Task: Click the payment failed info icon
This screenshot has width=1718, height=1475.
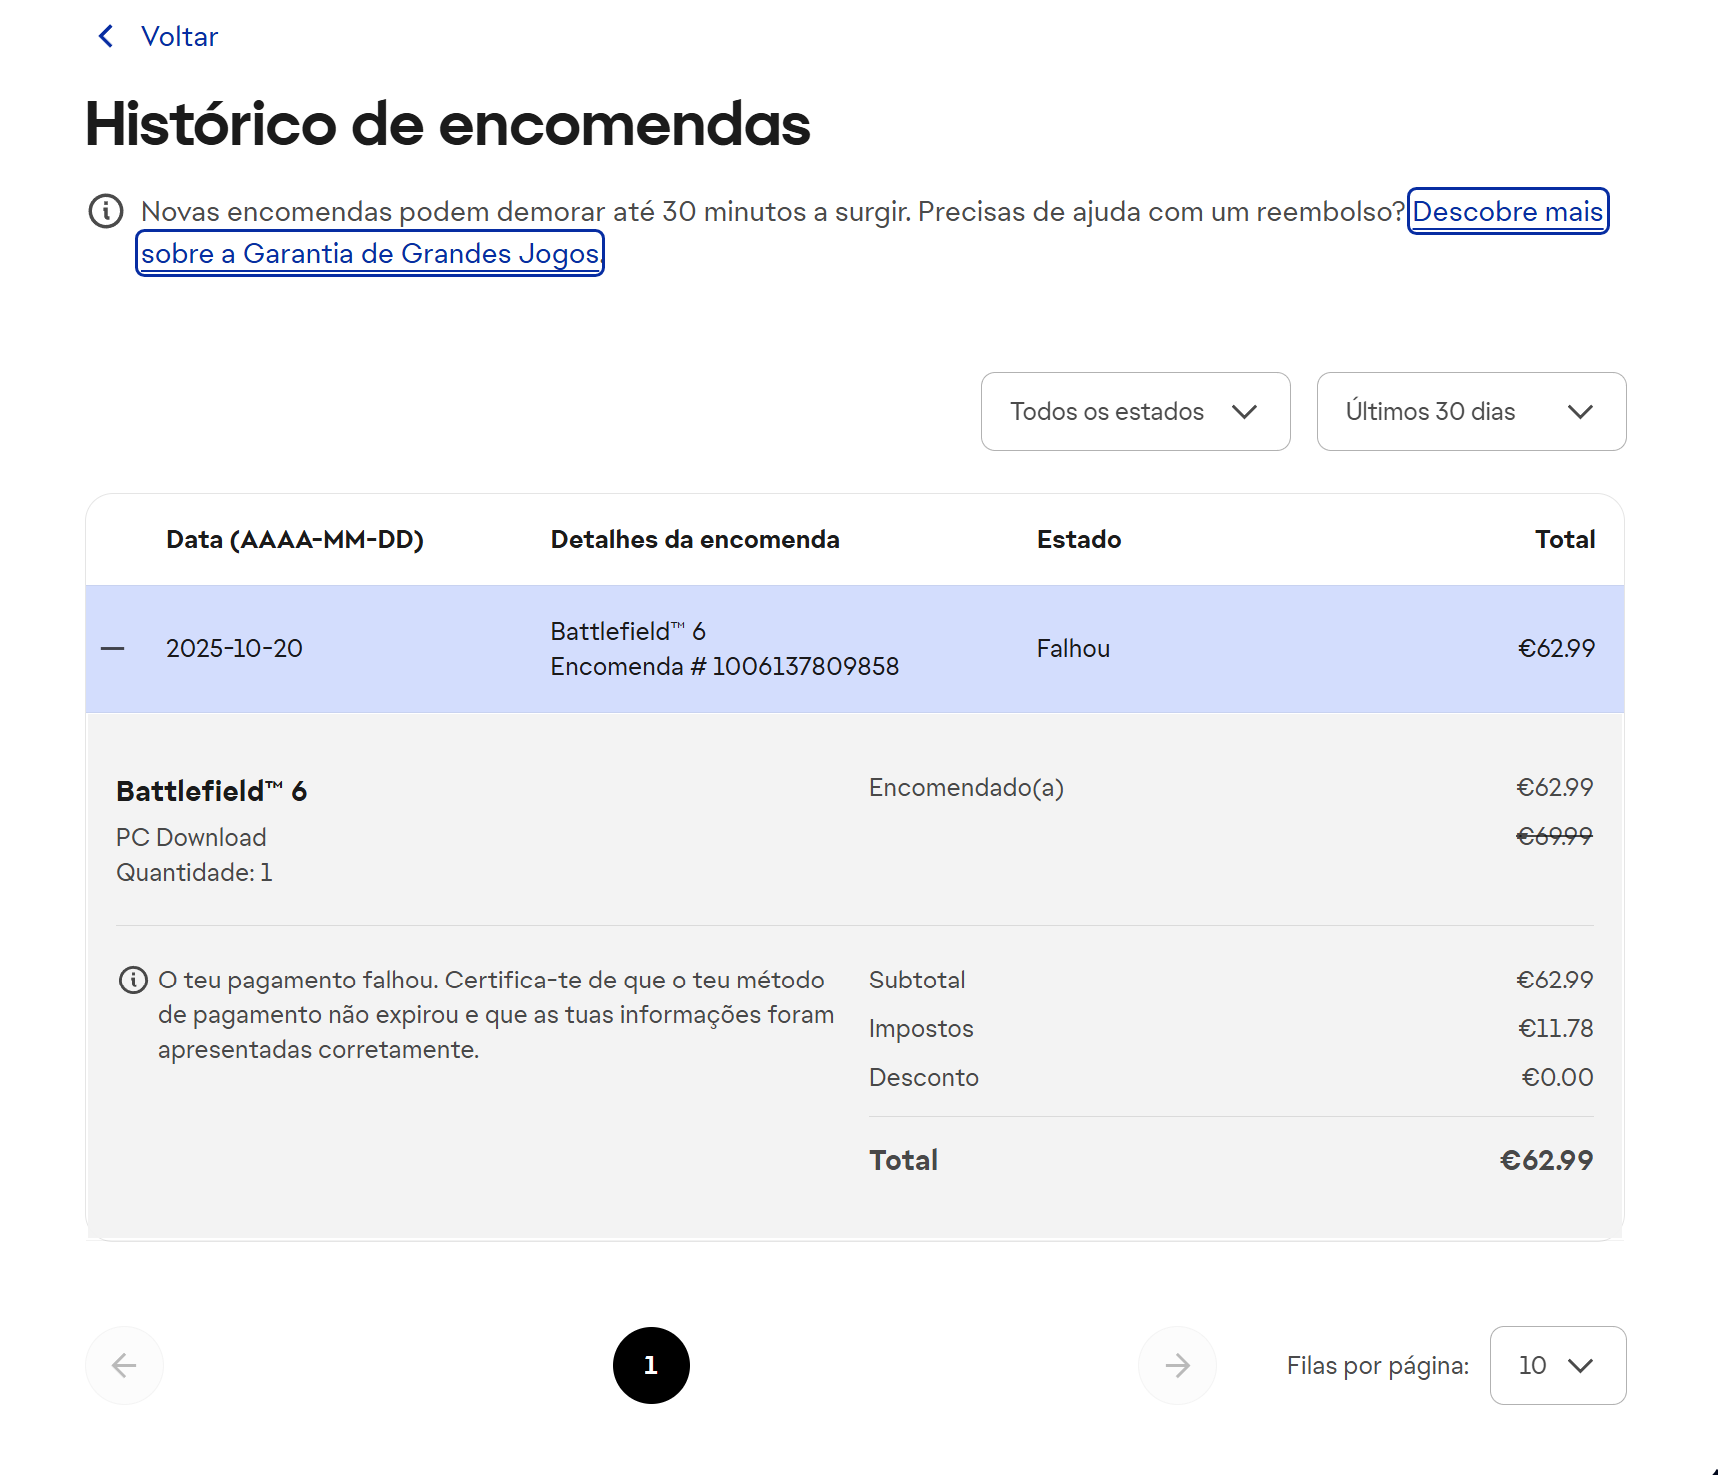Action: coord(133,980)
